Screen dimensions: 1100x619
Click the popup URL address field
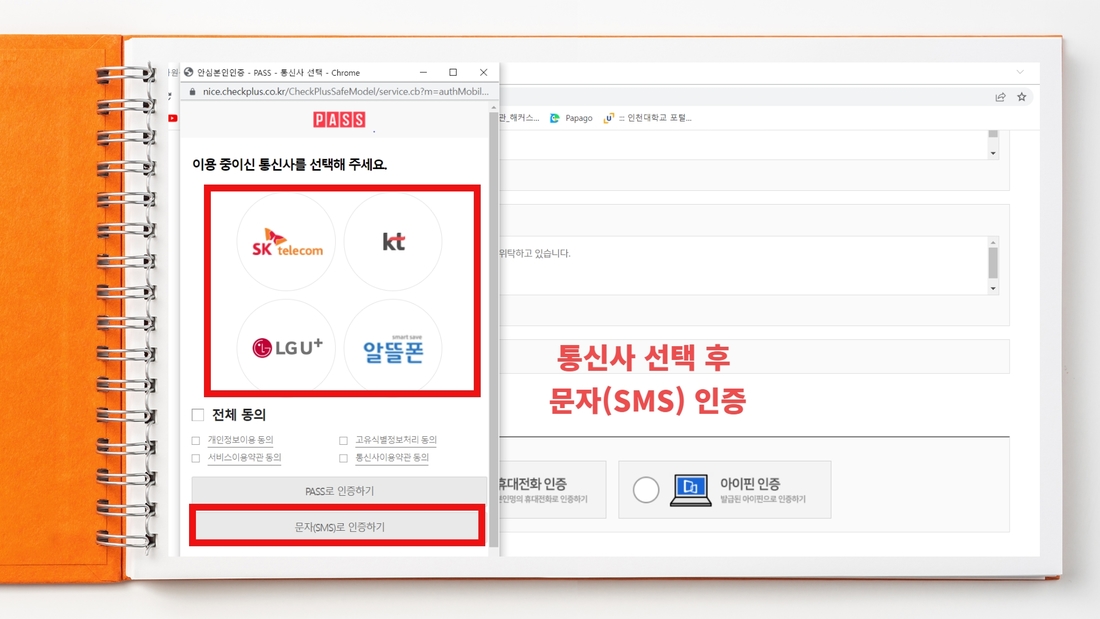tap(345, 92)
